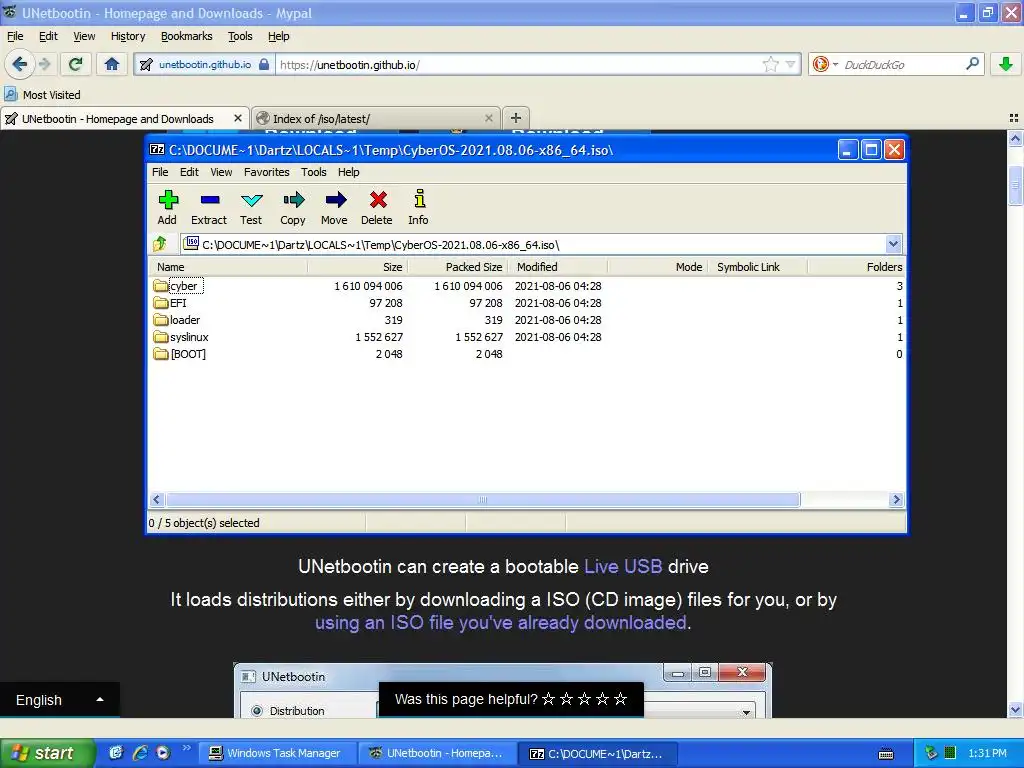Click the Move arrow icon
This screenshot has width=1024, height=768.
334,208
